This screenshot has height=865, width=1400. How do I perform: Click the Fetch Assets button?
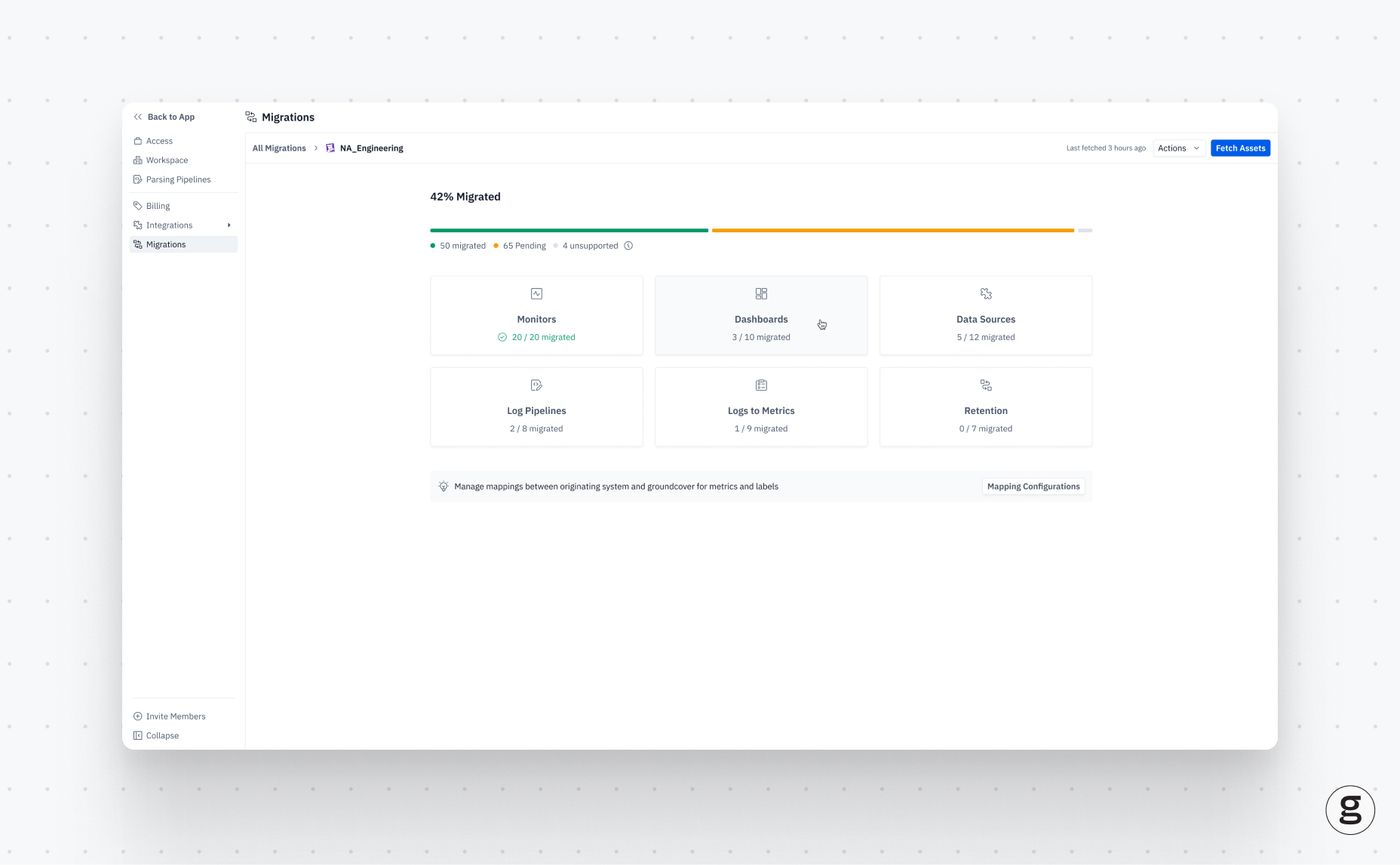point(1240,148)
